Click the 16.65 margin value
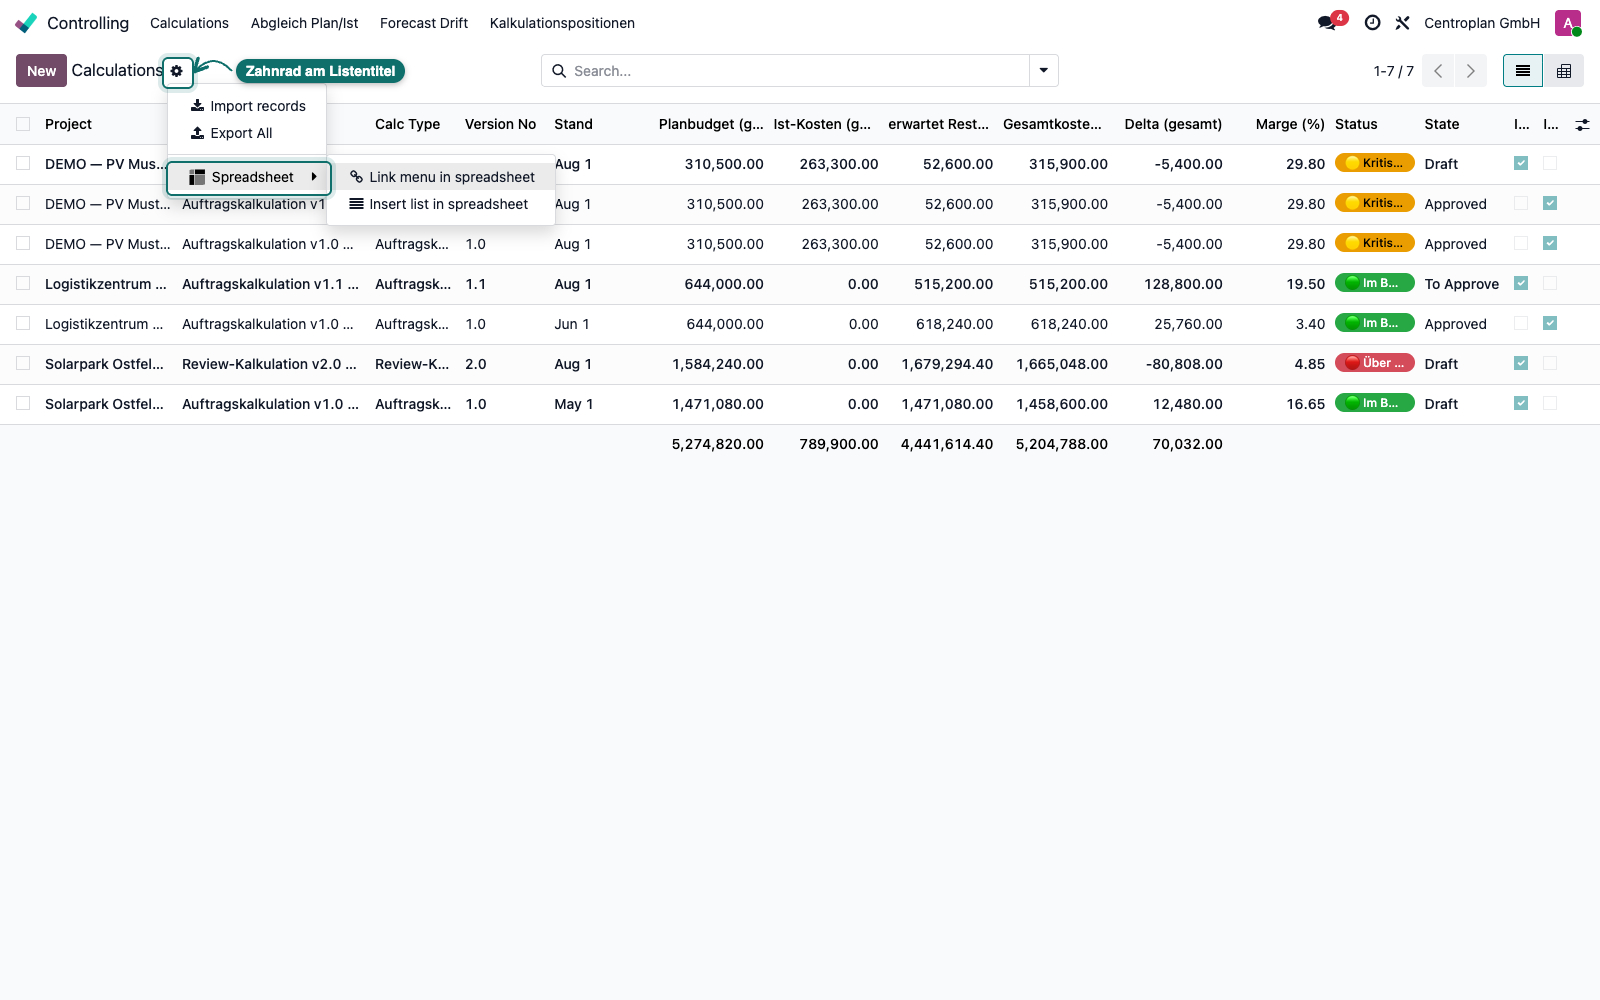 1306,404
